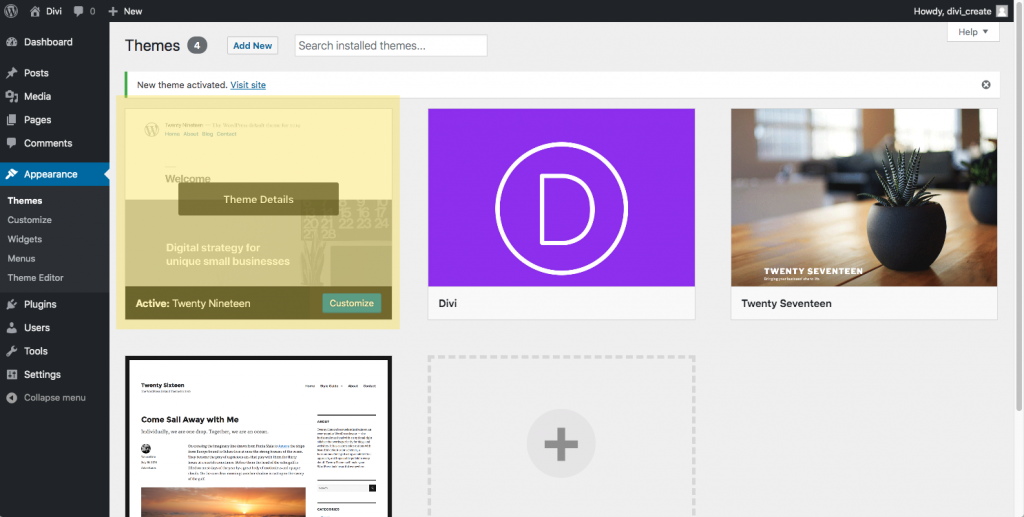
Task: Open the Pages menu label
Action: tap(37, 120)
